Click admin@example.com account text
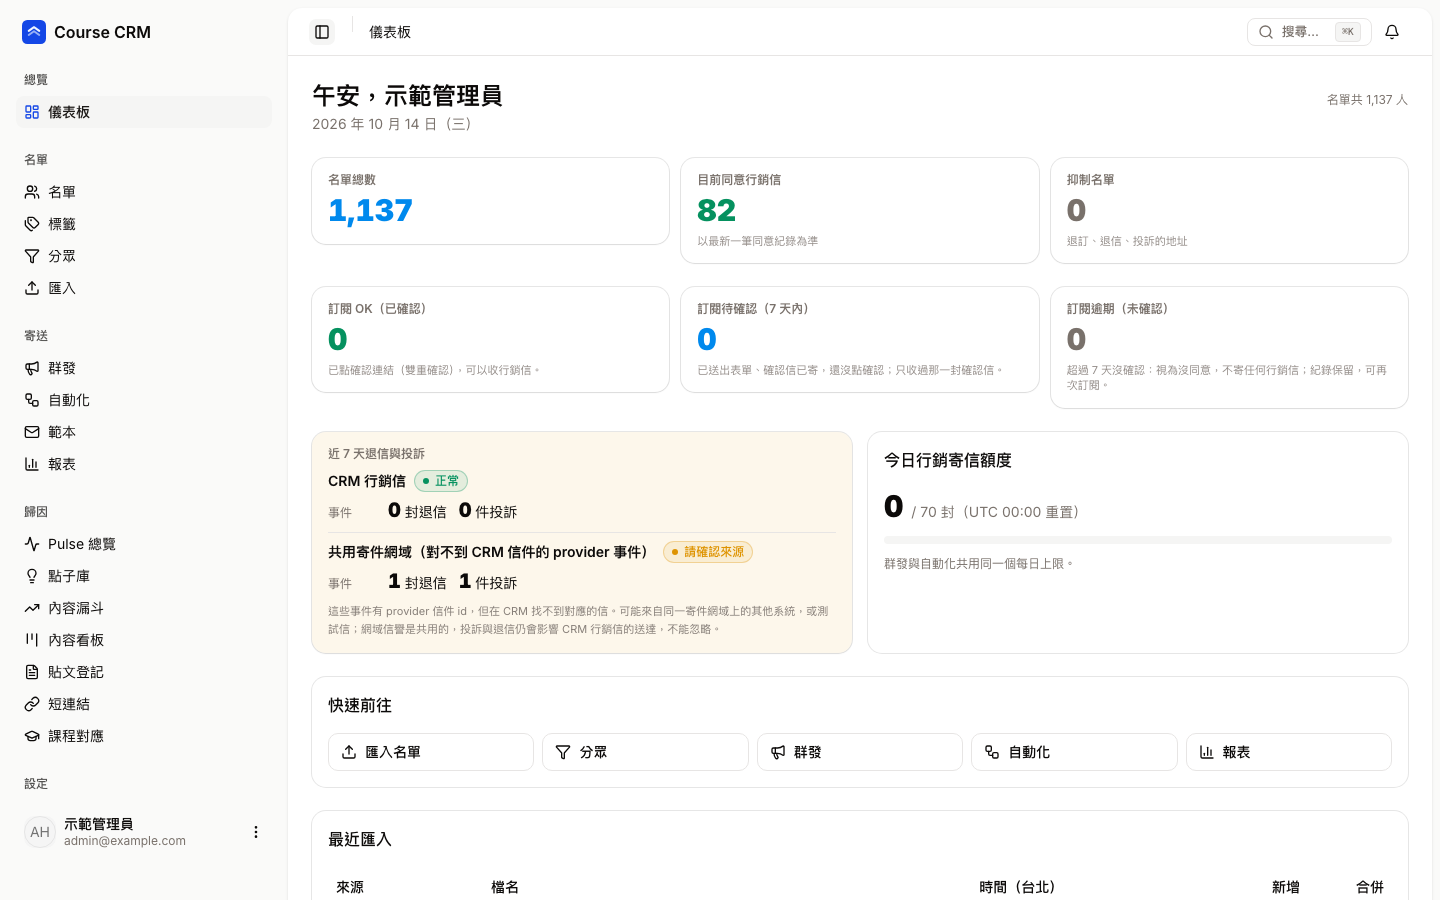This screenshot has width=1440, height=900. tap(125, 841)
